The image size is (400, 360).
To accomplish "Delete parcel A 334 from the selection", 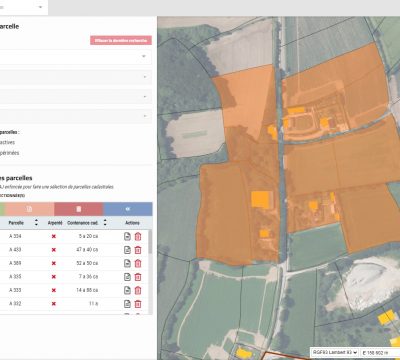I will point(138,236).
